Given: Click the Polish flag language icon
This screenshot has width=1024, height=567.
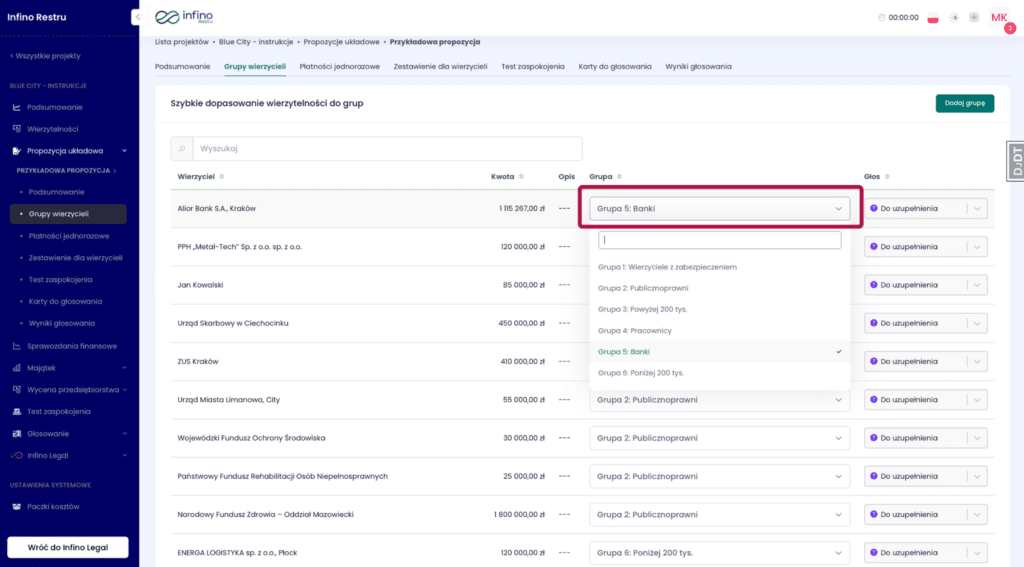Looking at the screenshot, I should pyautogui.click(x=933, y=18).
